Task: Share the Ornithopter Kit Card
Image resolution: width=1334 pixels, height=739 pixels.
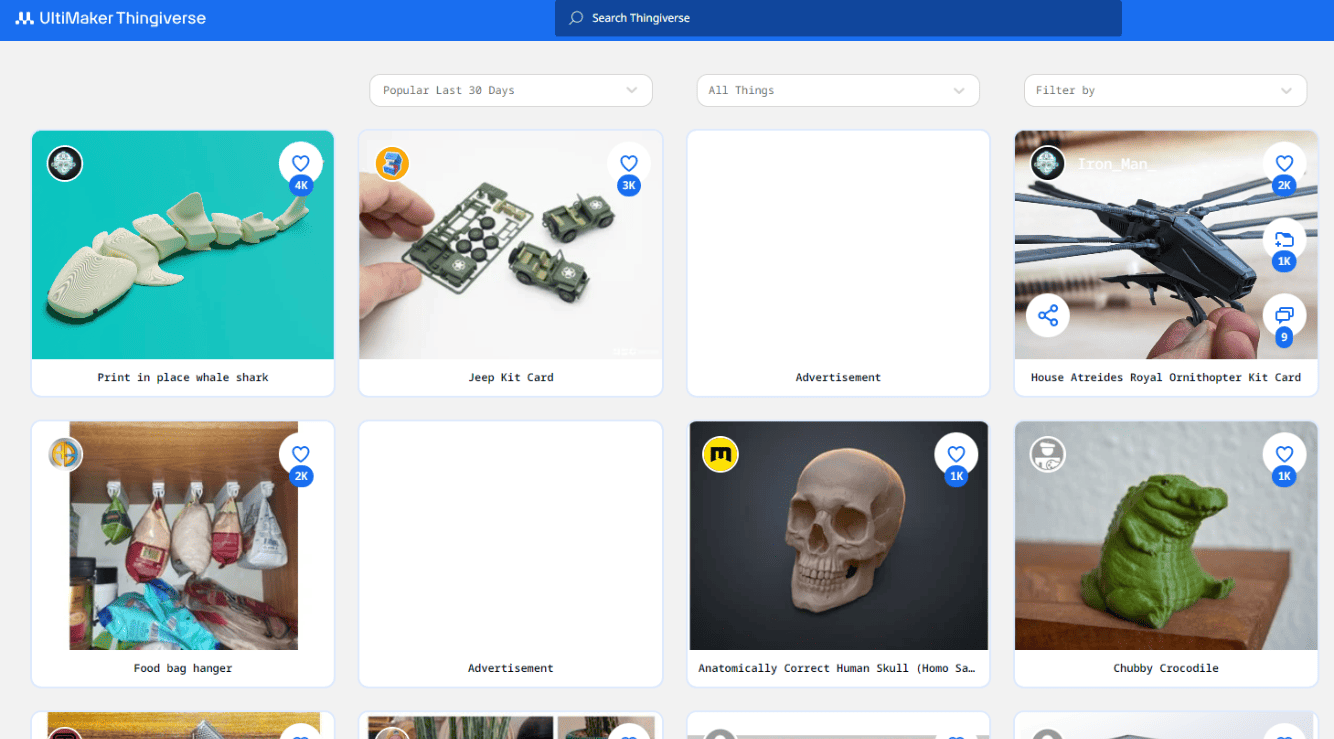Action: click(x=1048, y=316)
